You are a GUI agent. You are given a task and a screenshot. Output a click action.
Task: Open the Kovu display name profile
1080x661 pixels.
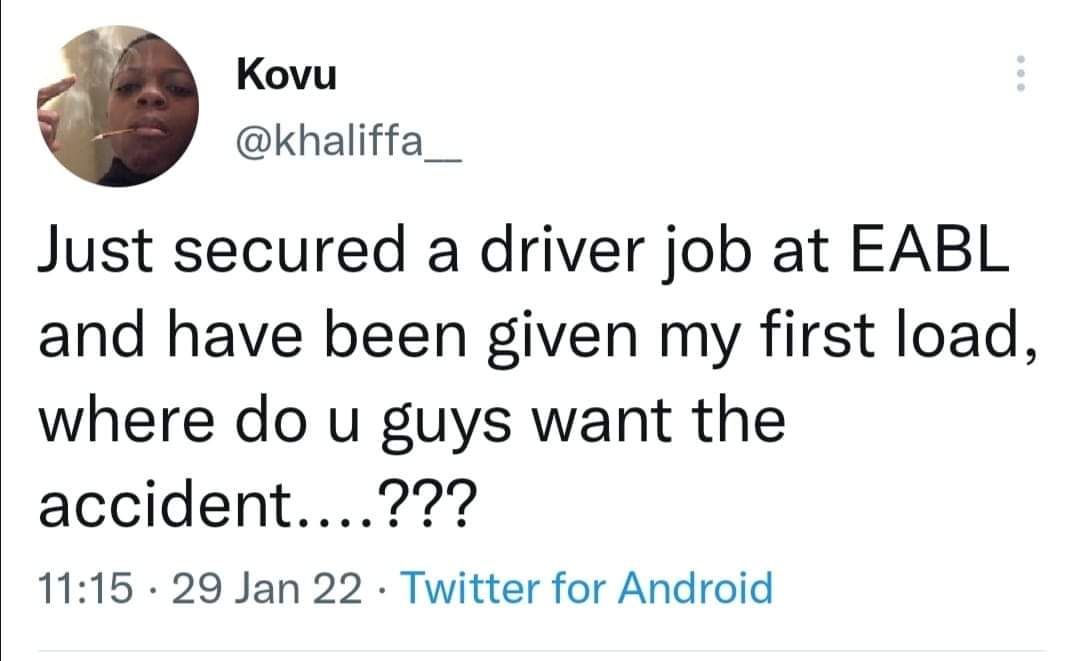287,74
